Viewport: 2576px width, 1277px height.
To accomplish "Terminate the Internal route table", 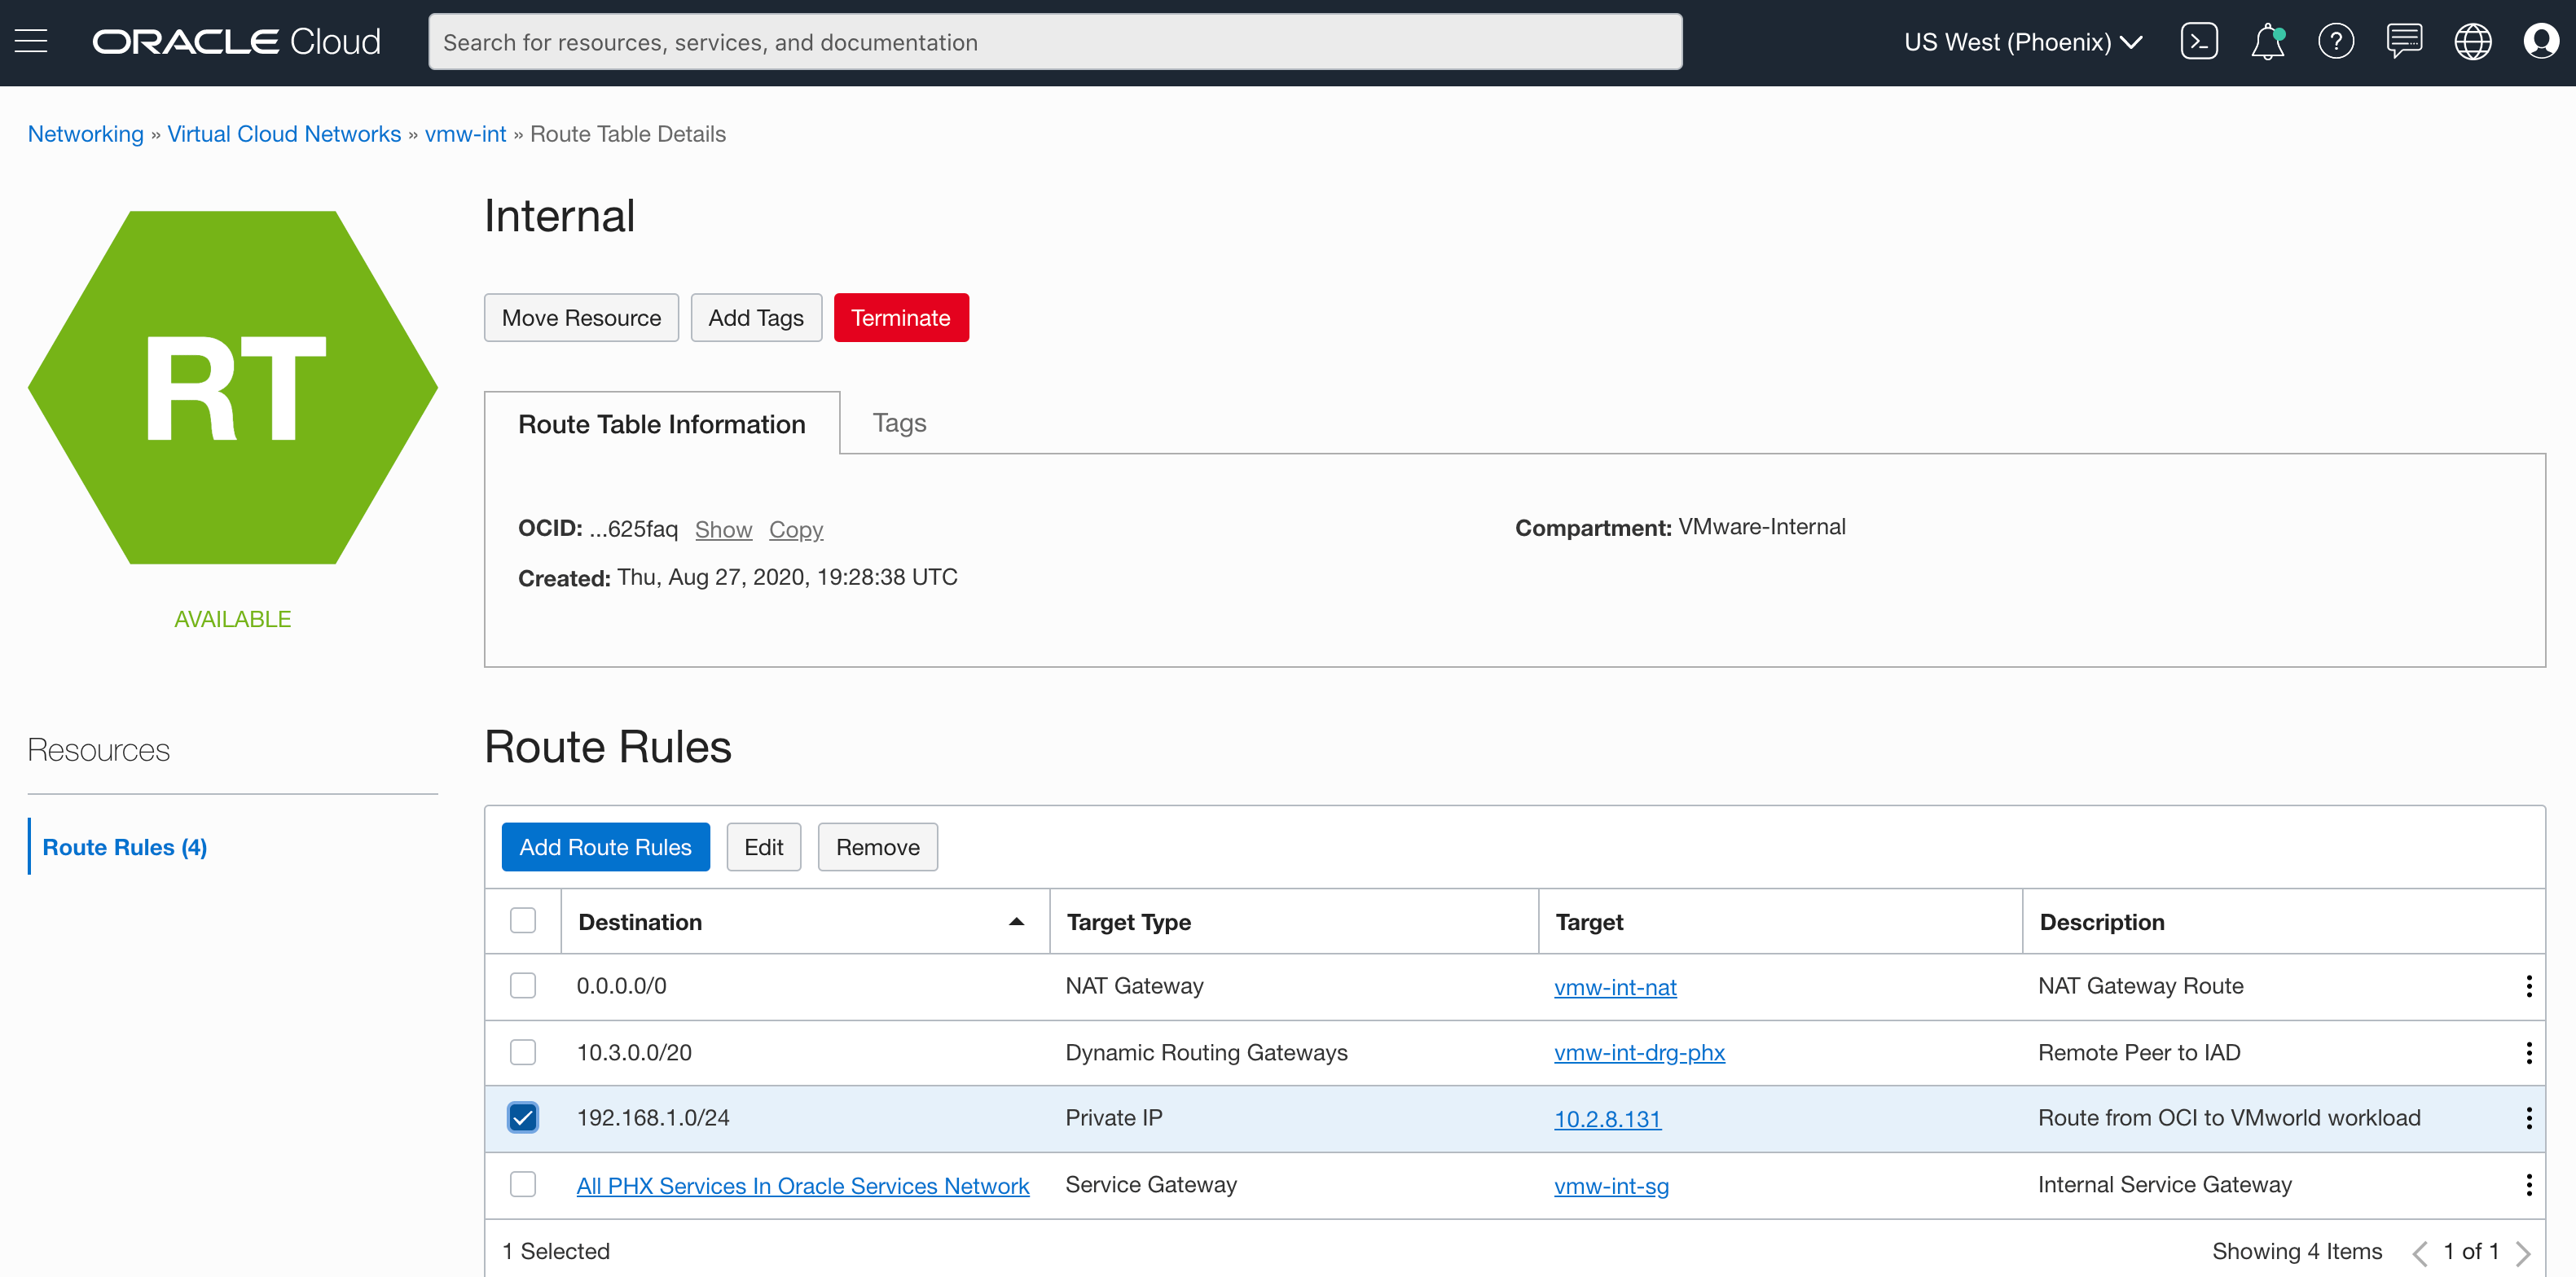I will coord(900,317).
